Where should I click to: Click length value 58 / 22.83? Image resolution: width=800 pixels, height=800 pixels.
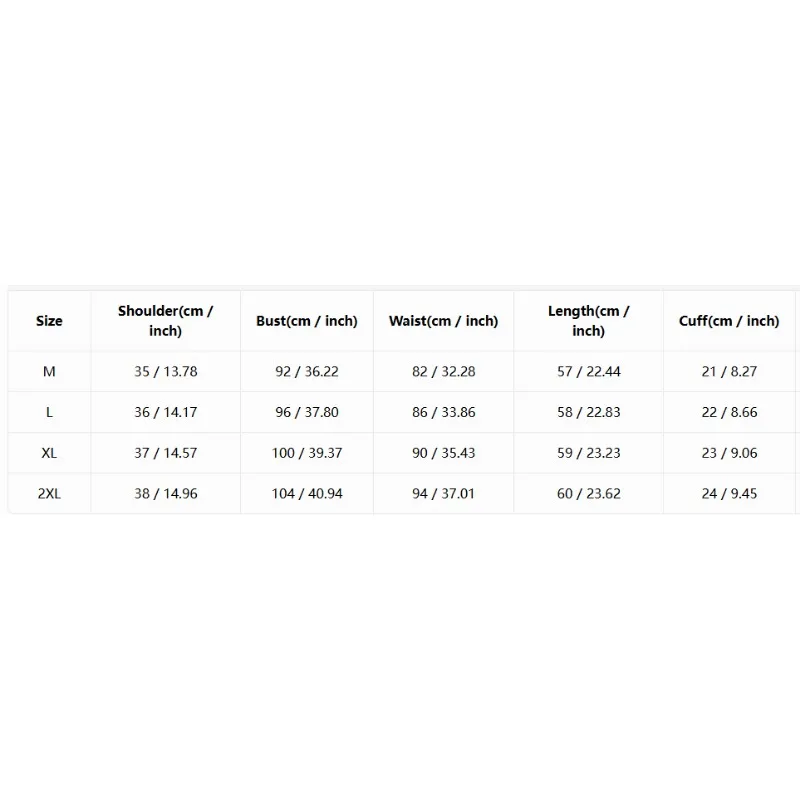coord(588,412)
